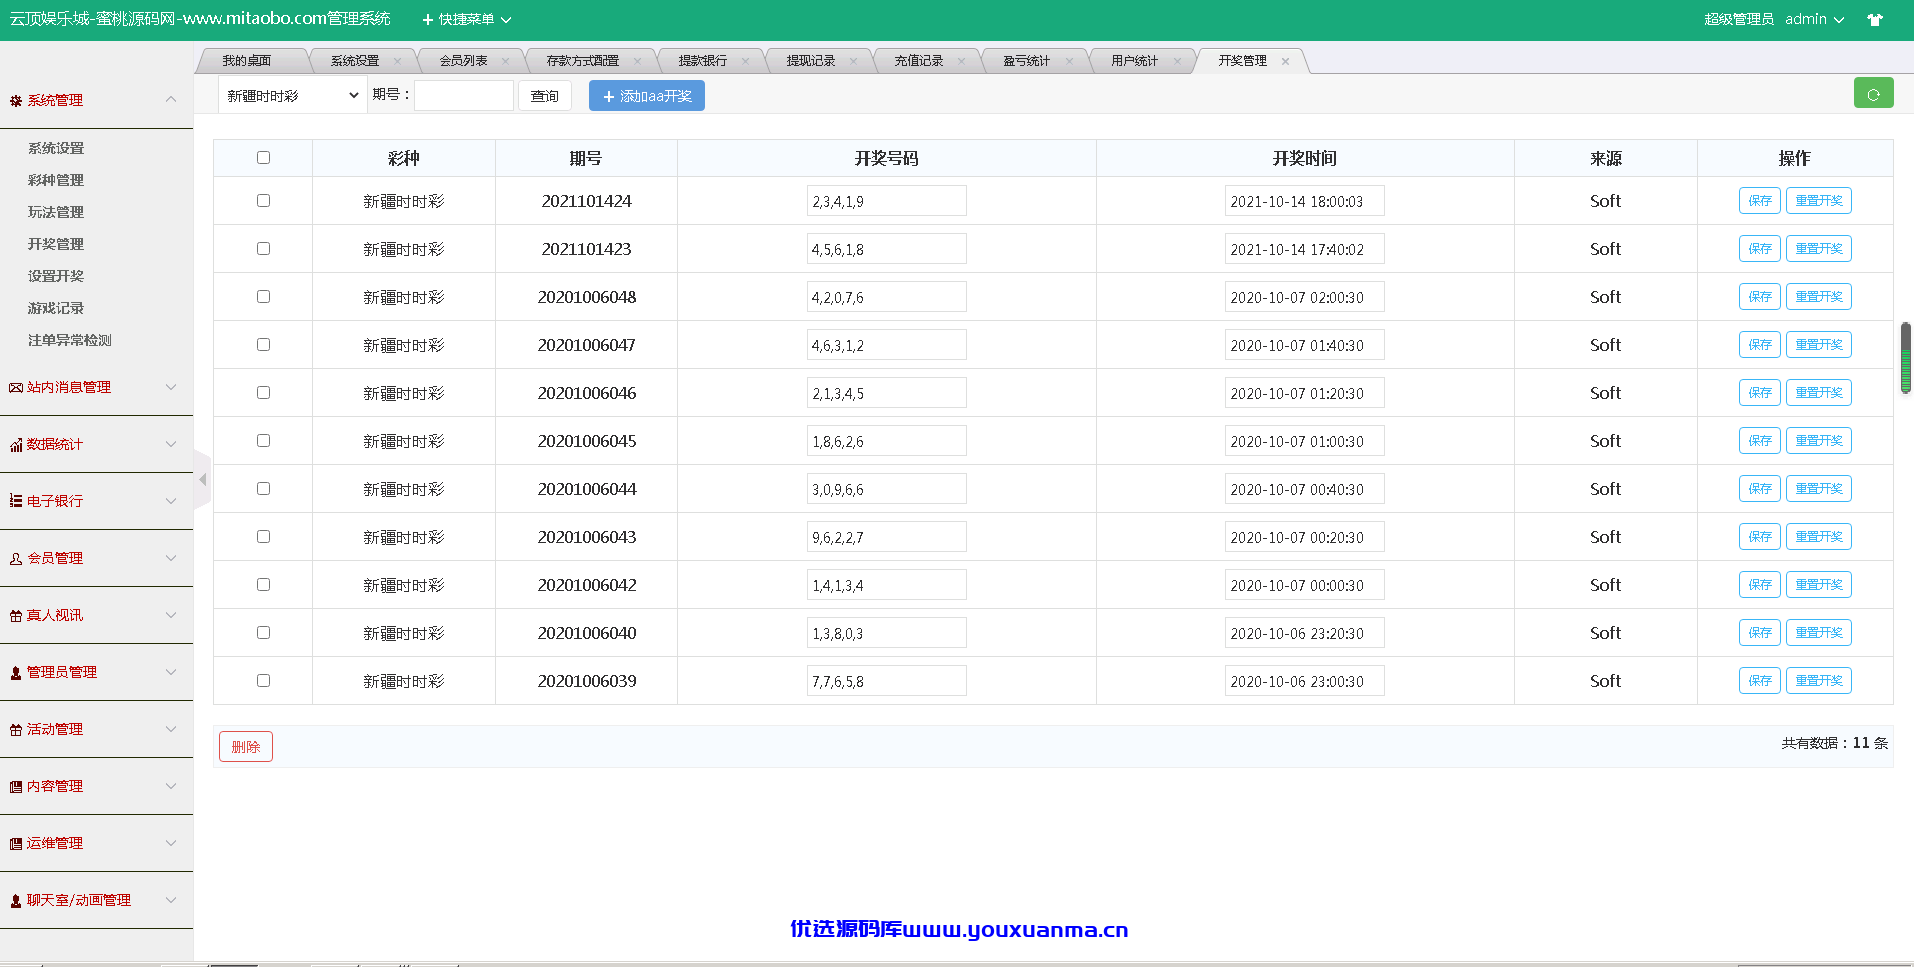This screenshot has width=1914, height=967.
Task: Click the 期号 search input field
Action: [464, 95]
